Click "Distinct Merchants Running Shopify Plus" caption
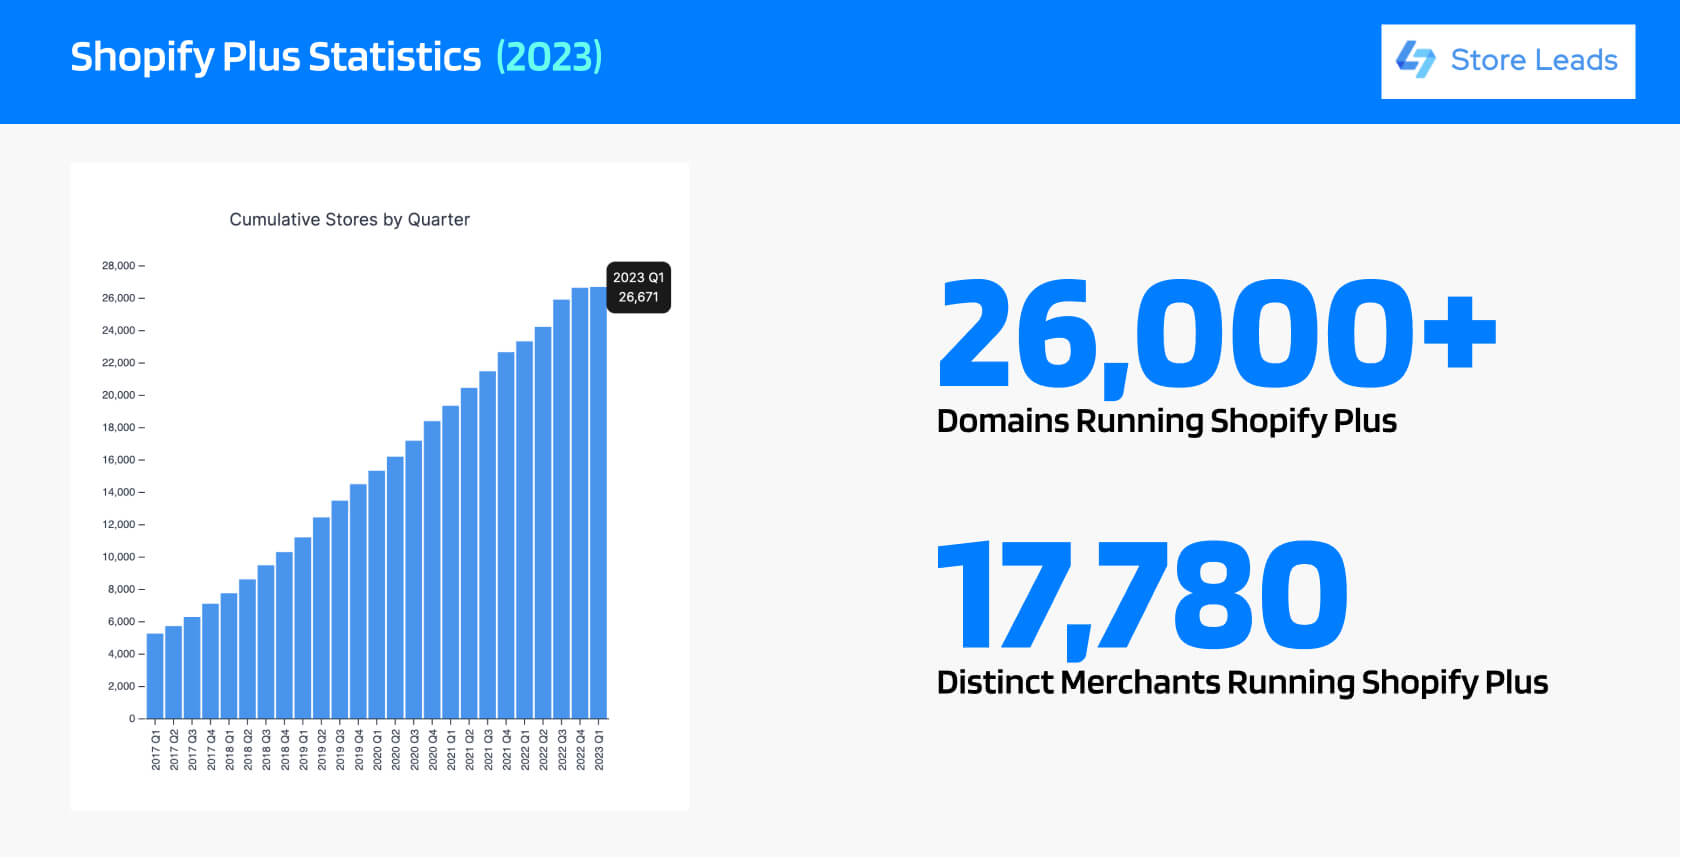 (x=1243, y=682)
